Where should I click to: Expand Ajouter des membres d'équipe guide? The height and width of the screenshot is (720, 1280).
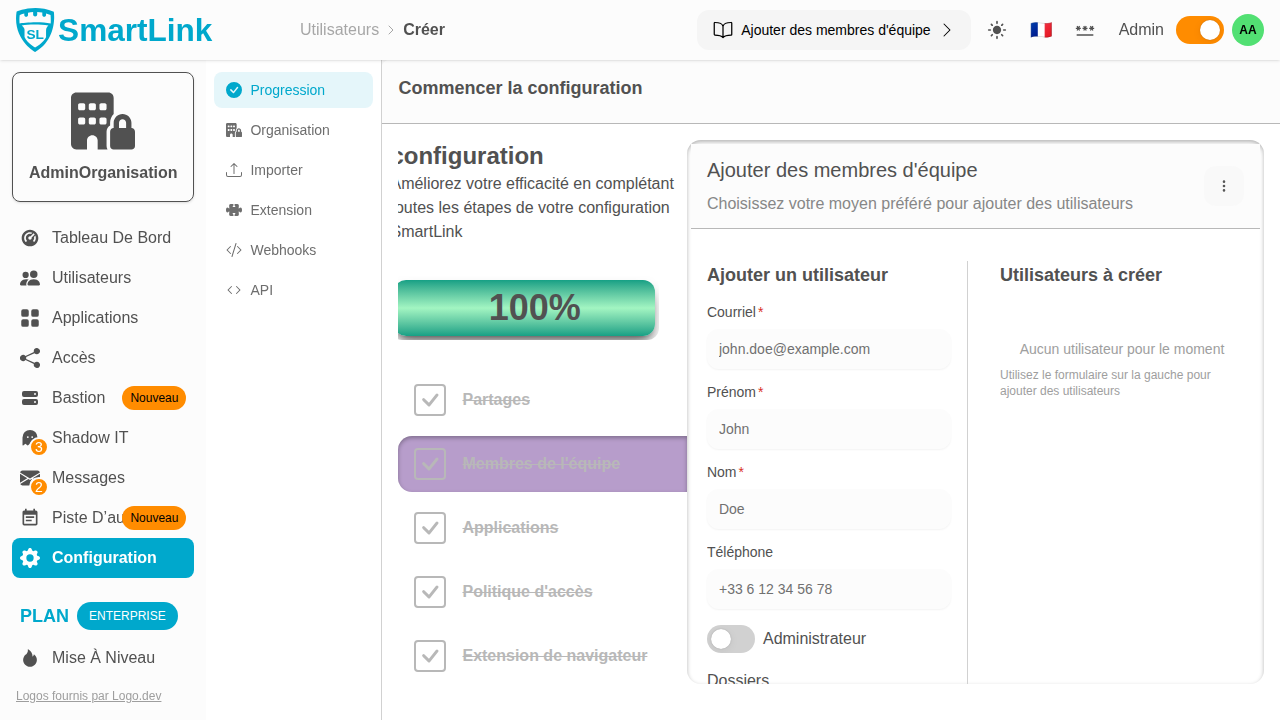pos(833,30)
